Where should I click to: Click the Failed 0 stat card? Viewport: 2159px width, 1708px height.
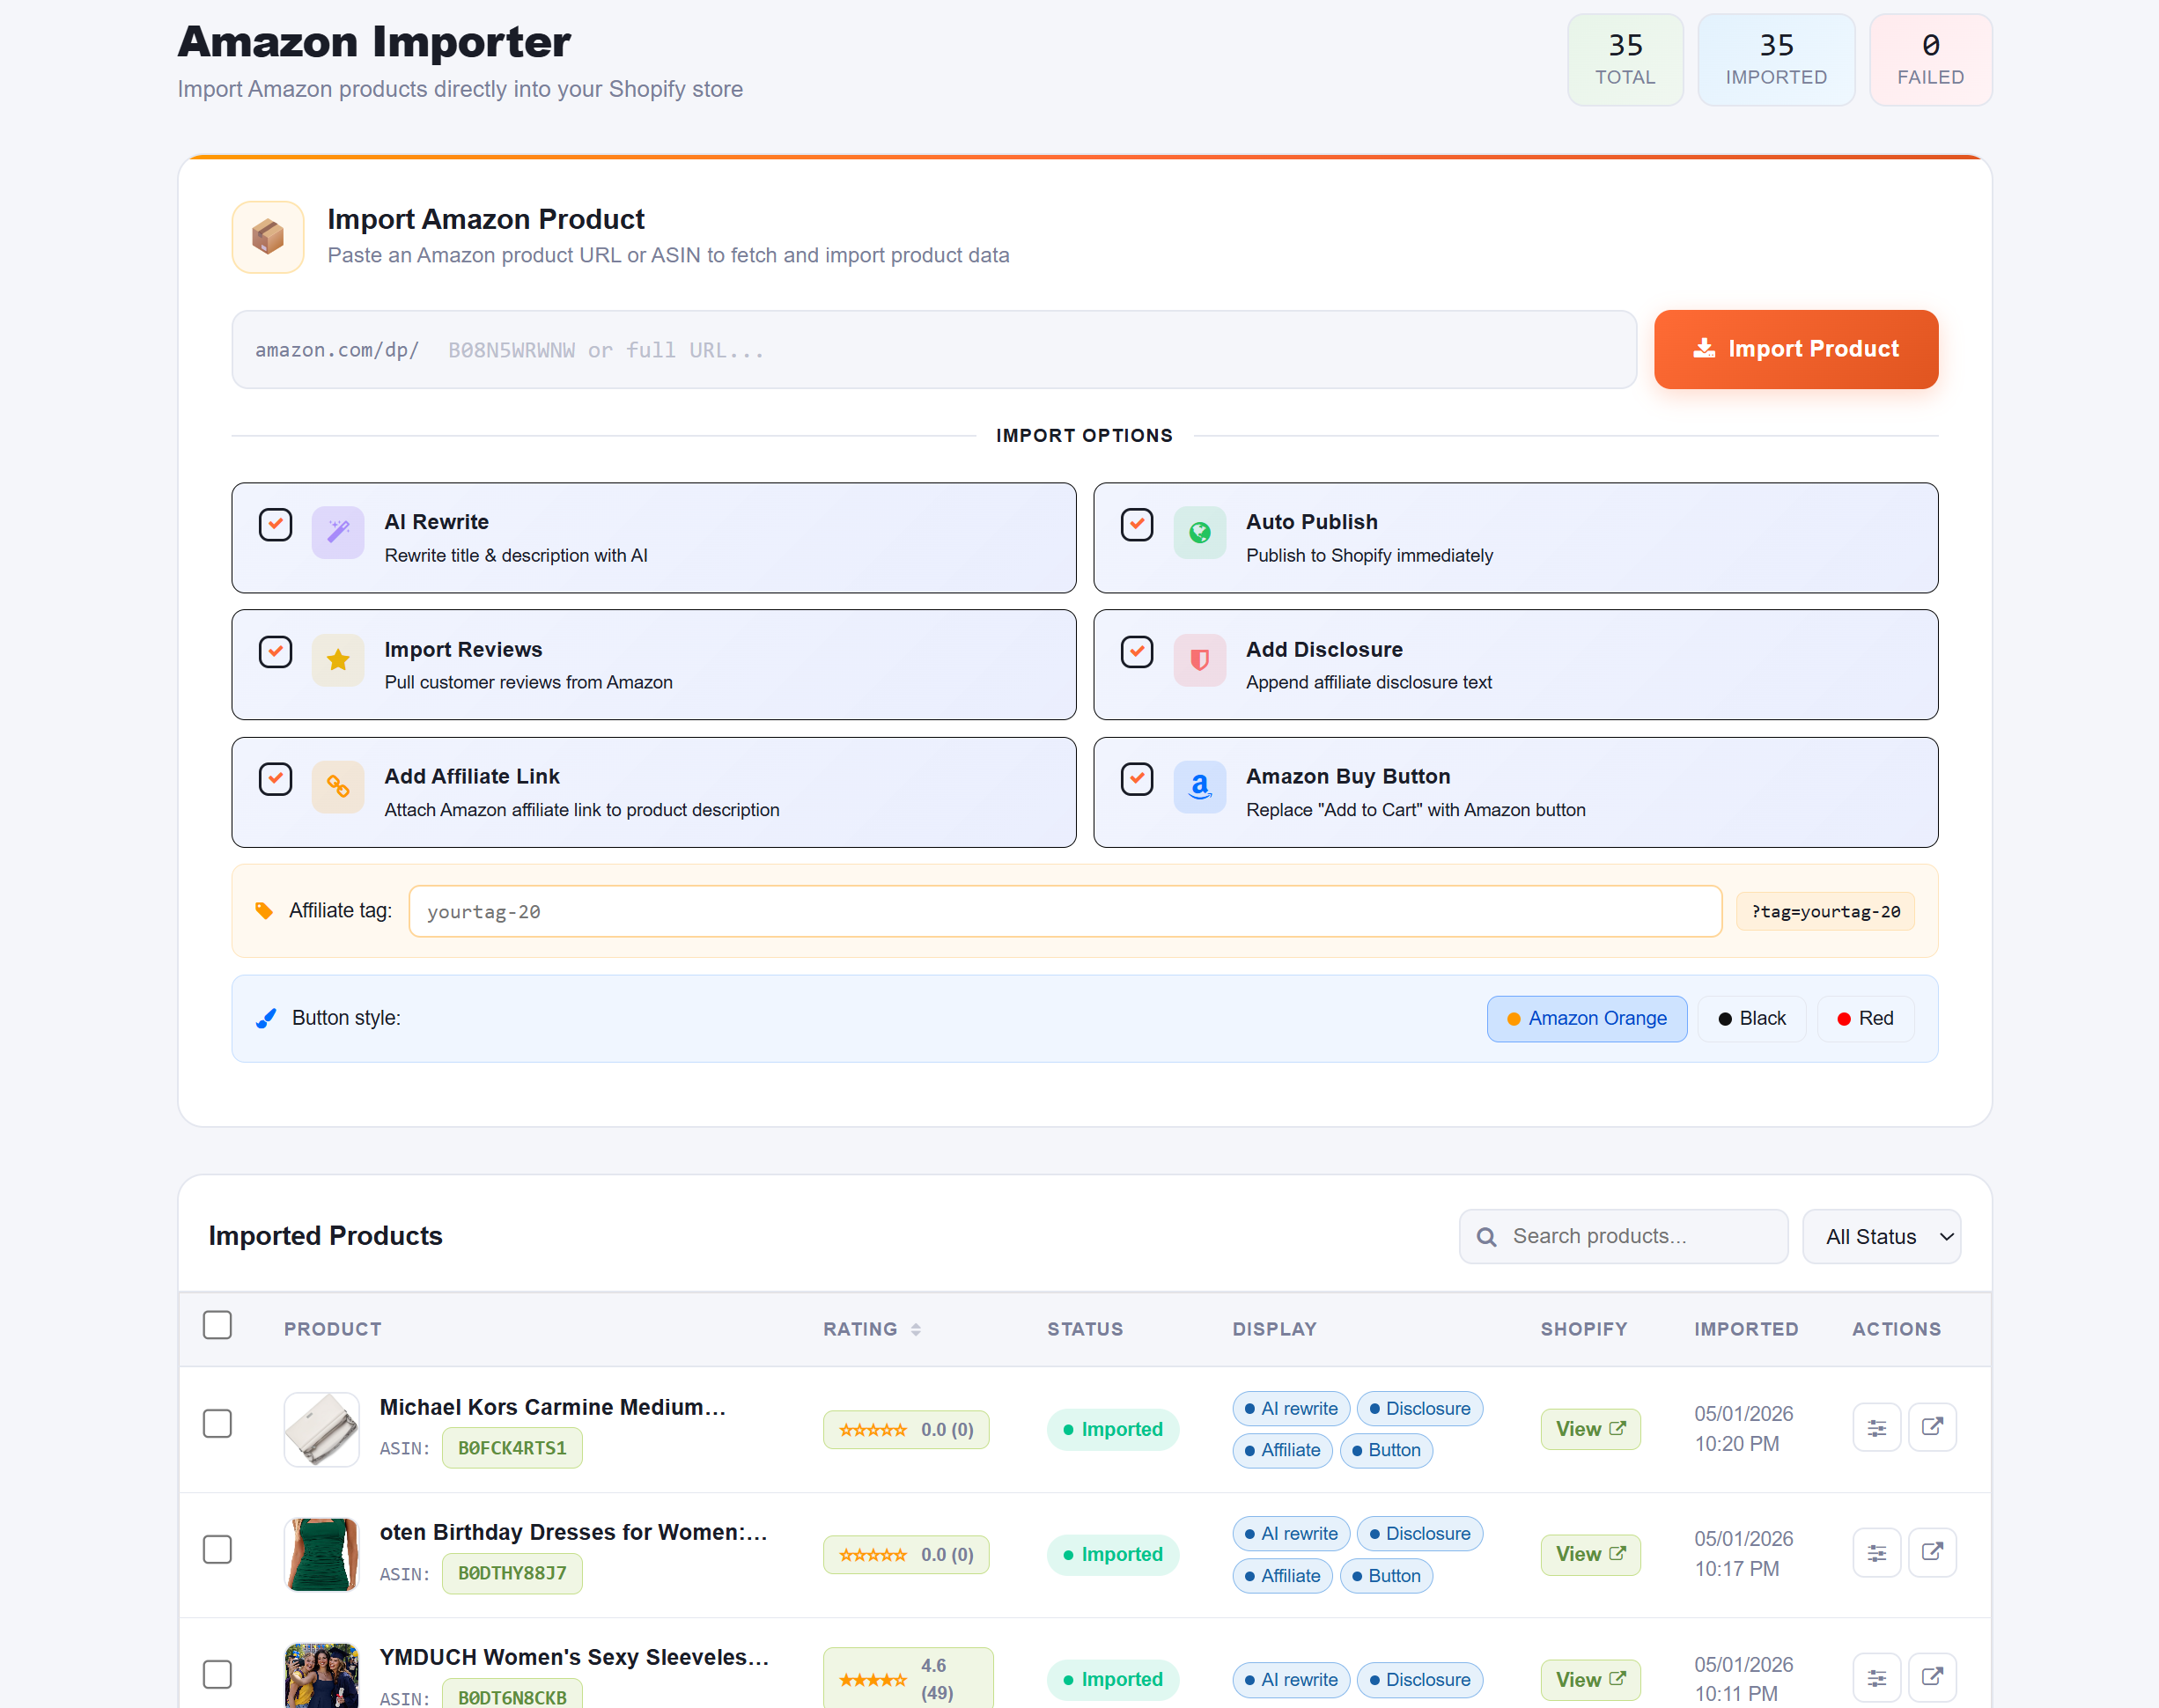pyautogui.click(x=1931, y=60)
